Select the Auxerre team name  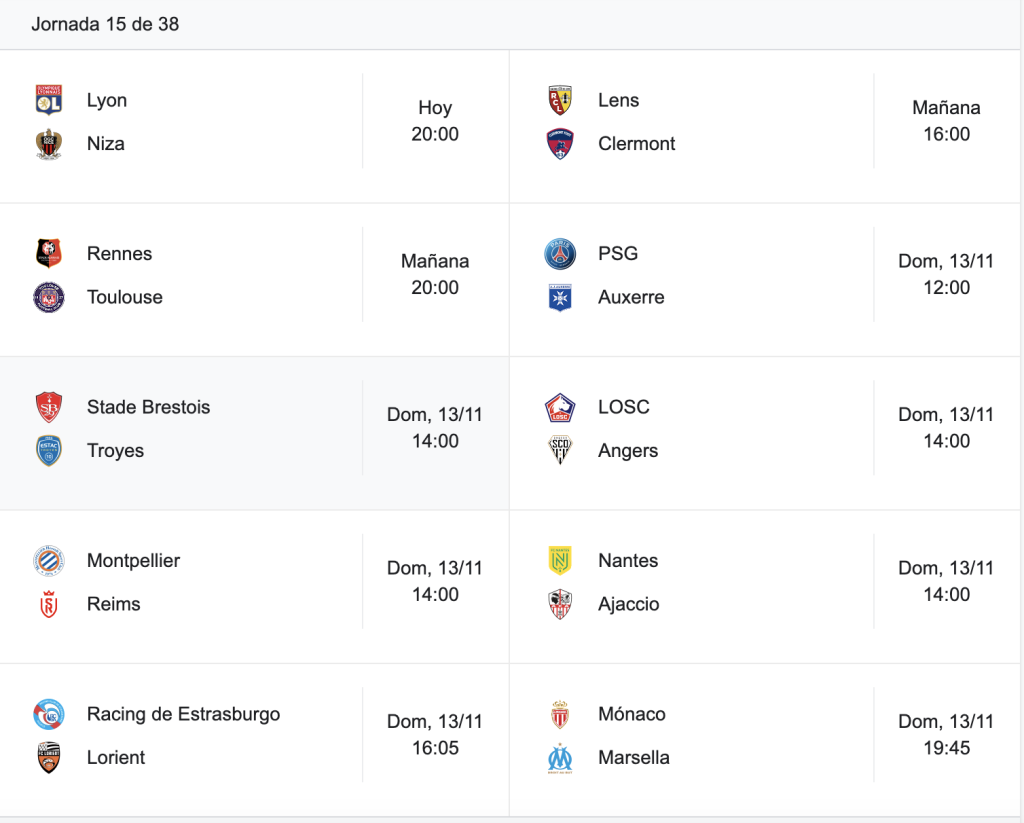point(631,297)
